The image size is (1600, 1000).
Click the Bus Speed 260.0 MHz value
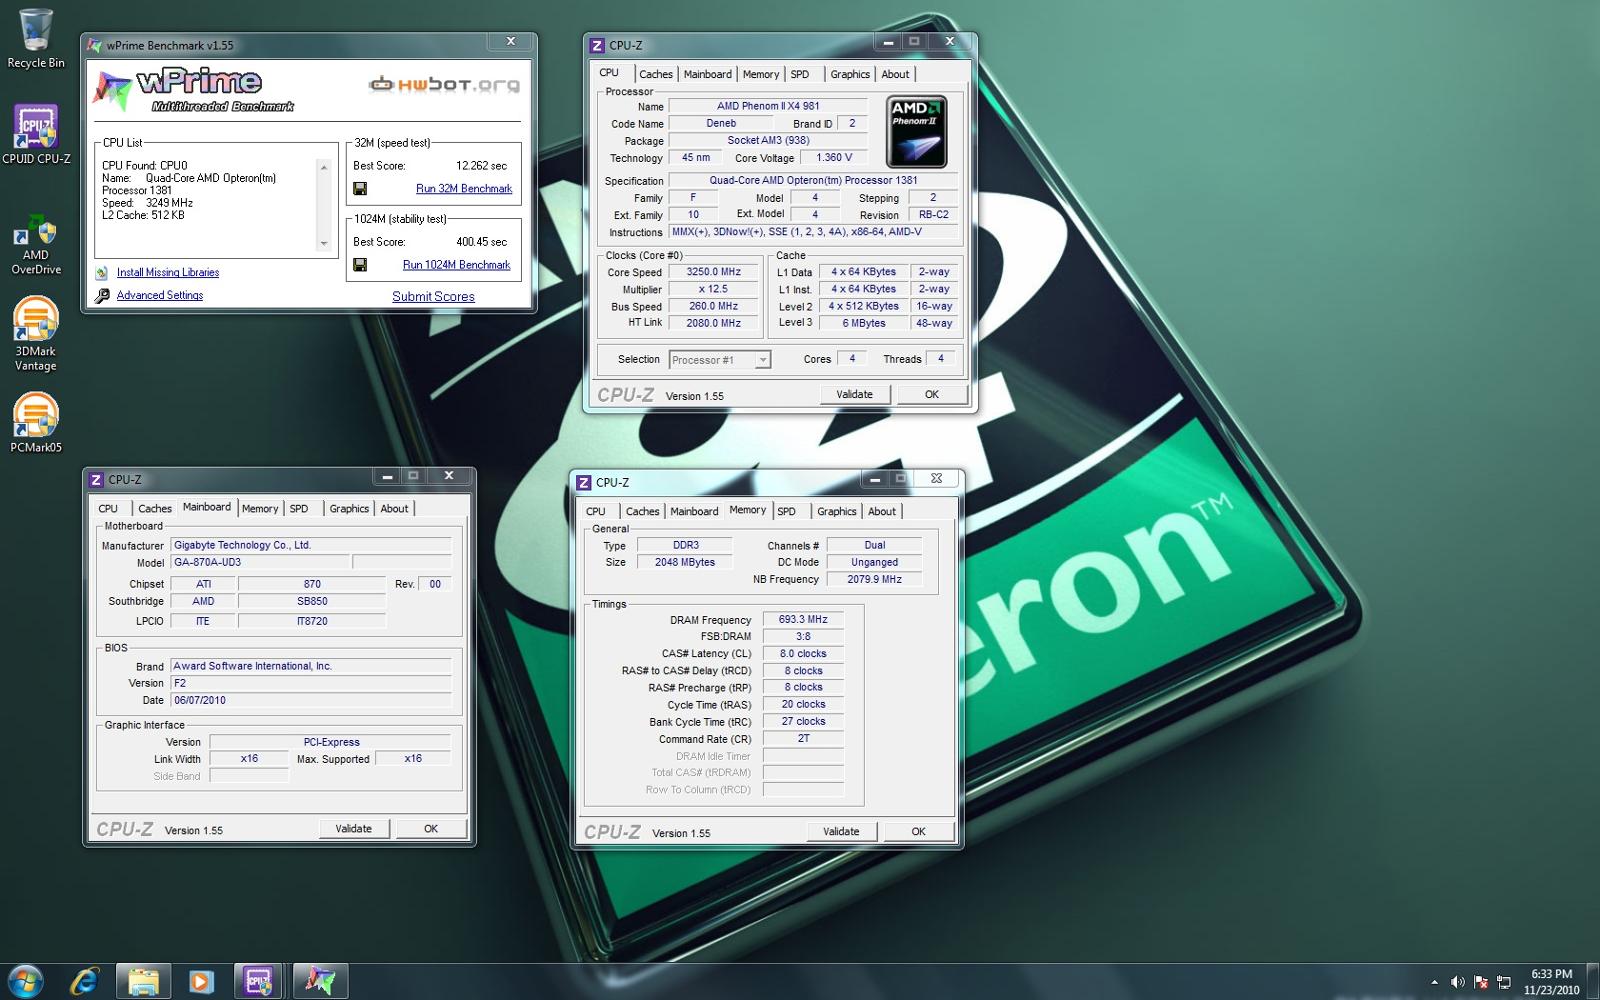tap(714, 307)
